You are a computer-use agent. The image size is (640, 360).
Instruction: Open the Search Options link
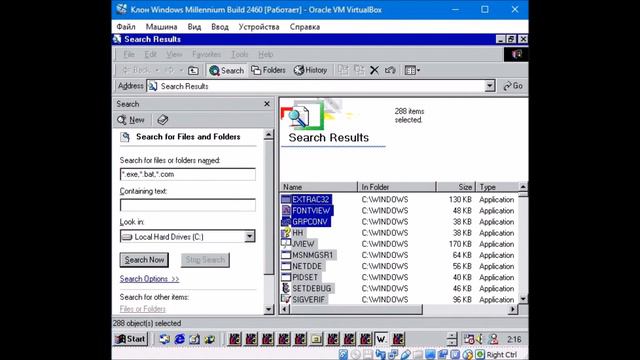pos(149,279)
